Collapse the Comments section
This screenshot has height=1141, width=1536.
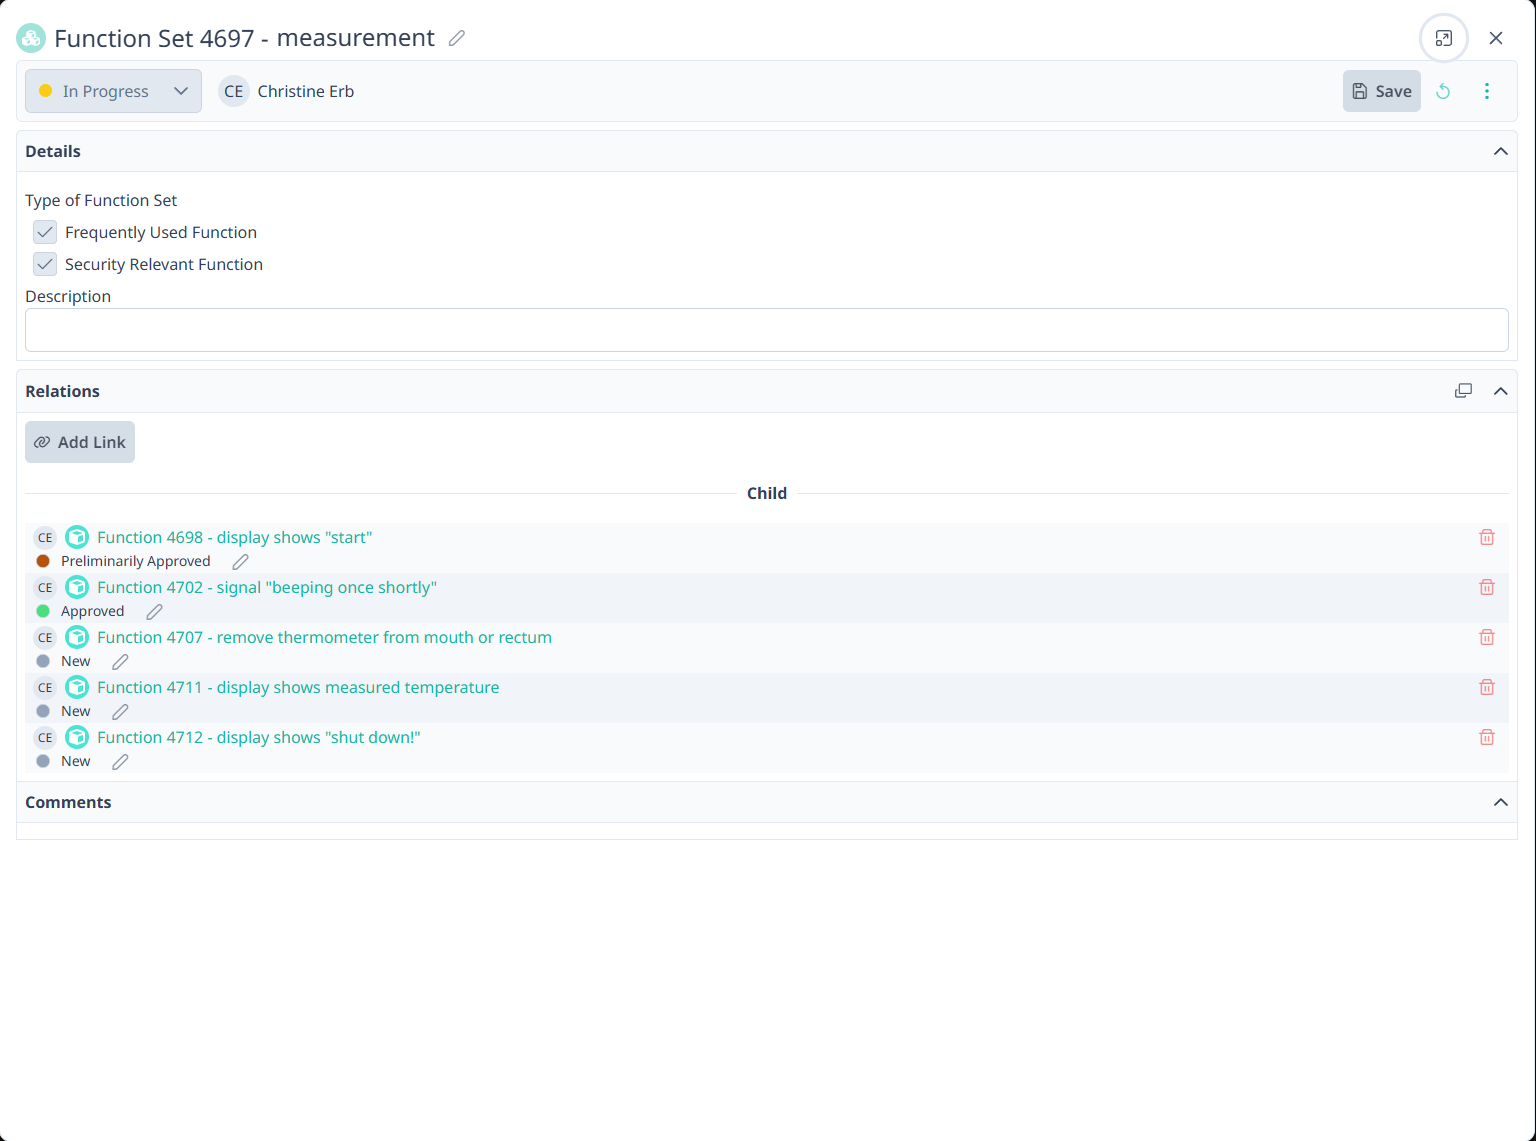click(1500, 802)
